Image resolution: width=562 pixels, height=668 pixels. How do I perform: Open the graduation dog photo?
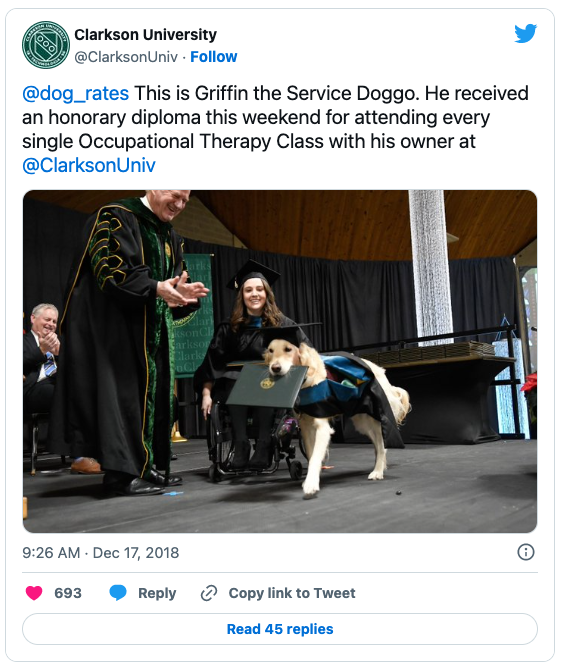pyautogui.click(x=280, y=361)
